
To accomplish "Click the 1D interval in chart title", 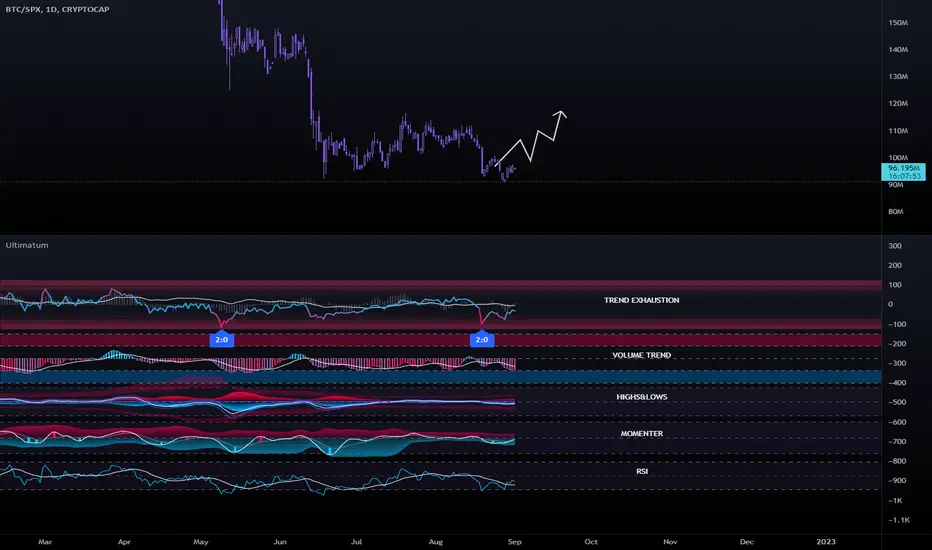I will (51, 9).
